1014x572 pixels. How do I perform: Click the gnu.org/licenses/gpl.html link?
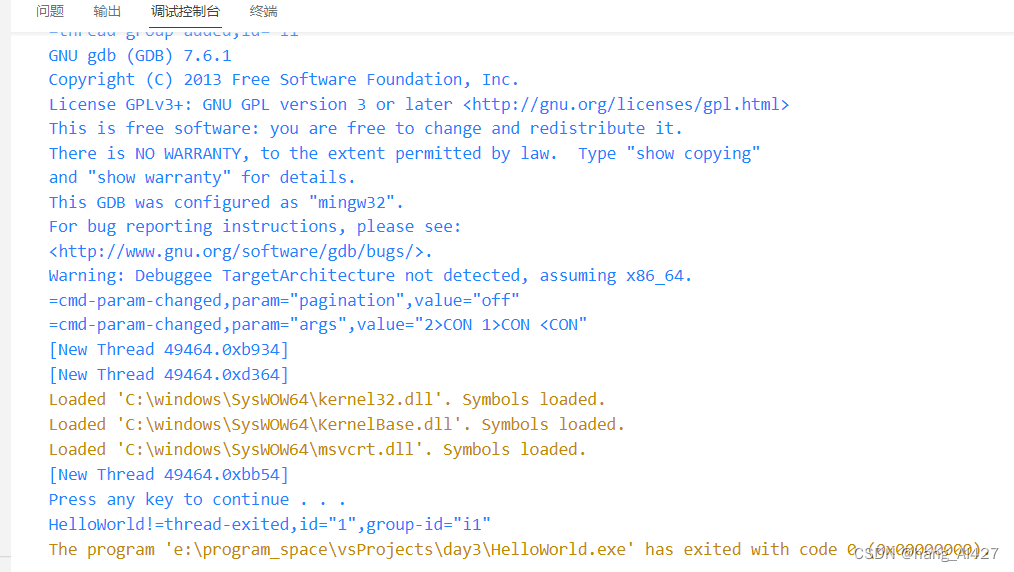(626, 104)
